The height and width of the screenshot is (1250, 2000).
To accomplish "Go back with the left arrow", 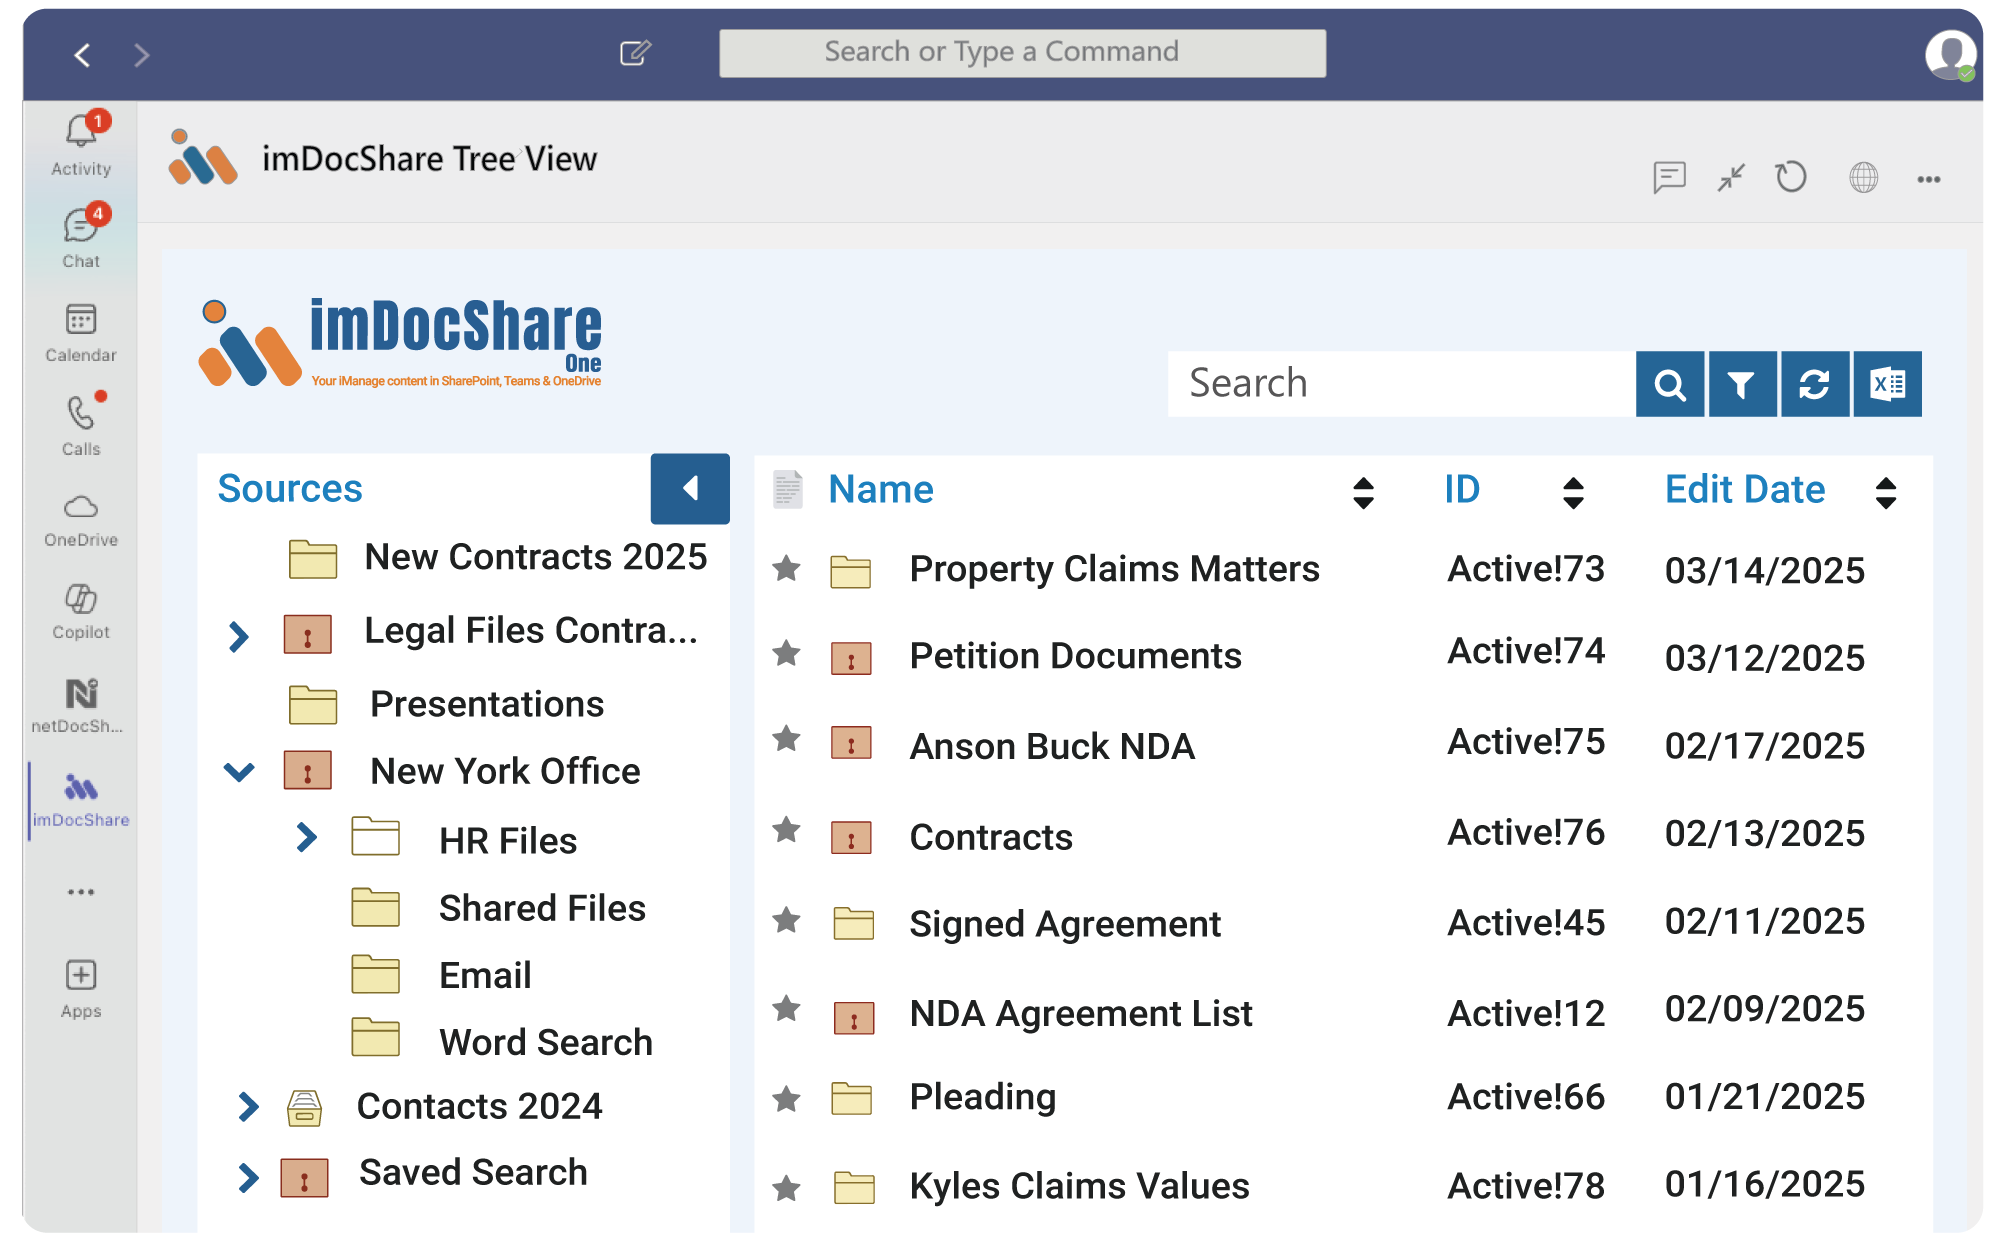I will pos(83,55).
